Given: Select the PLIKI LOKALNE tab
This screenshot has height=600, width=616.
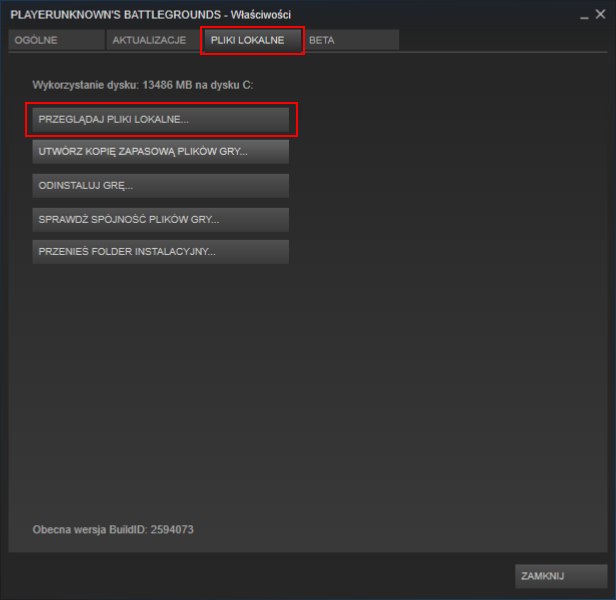Looking at the screenshot, I should [x=253, y=40].
